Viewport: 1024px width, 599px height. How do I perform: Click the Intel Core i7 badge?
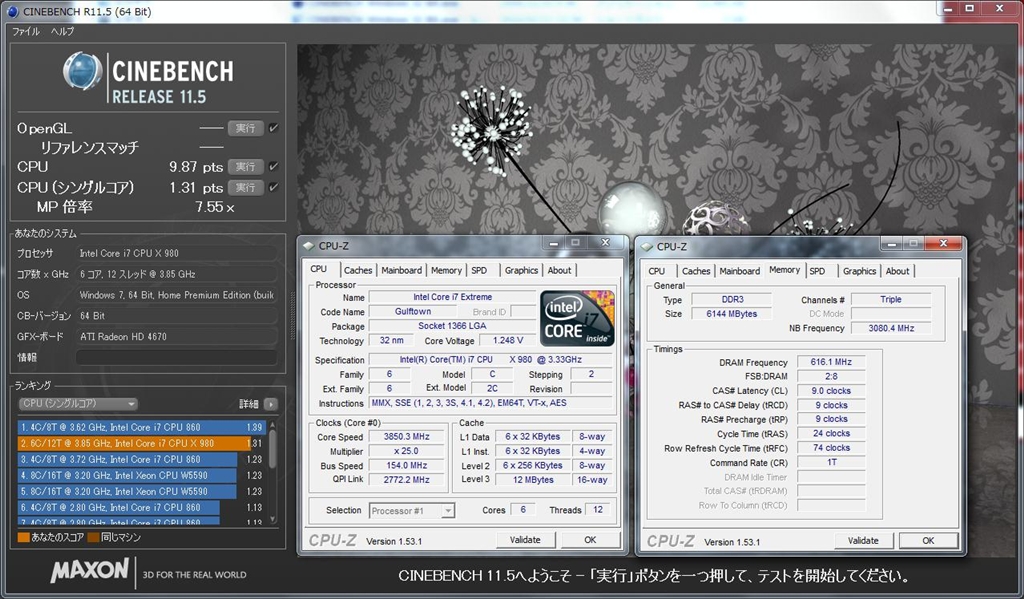coord(577,318)
